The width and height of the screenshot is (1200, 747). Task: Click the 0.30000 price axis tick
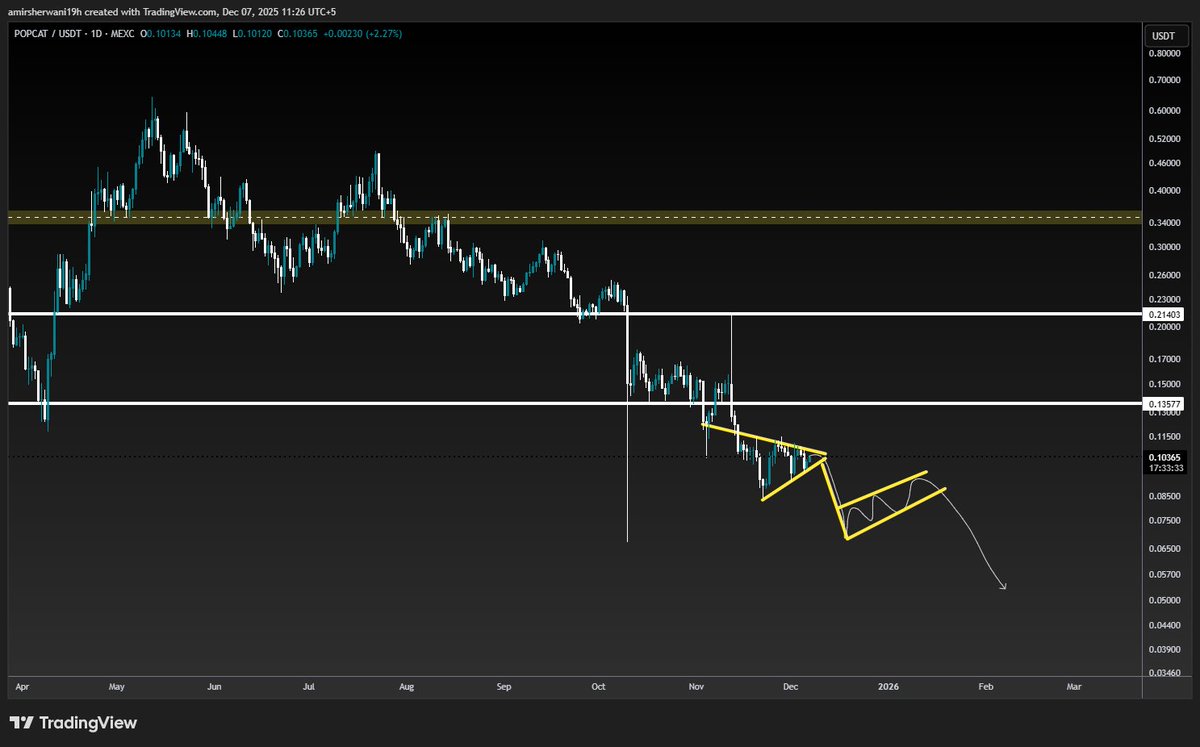1163,247
